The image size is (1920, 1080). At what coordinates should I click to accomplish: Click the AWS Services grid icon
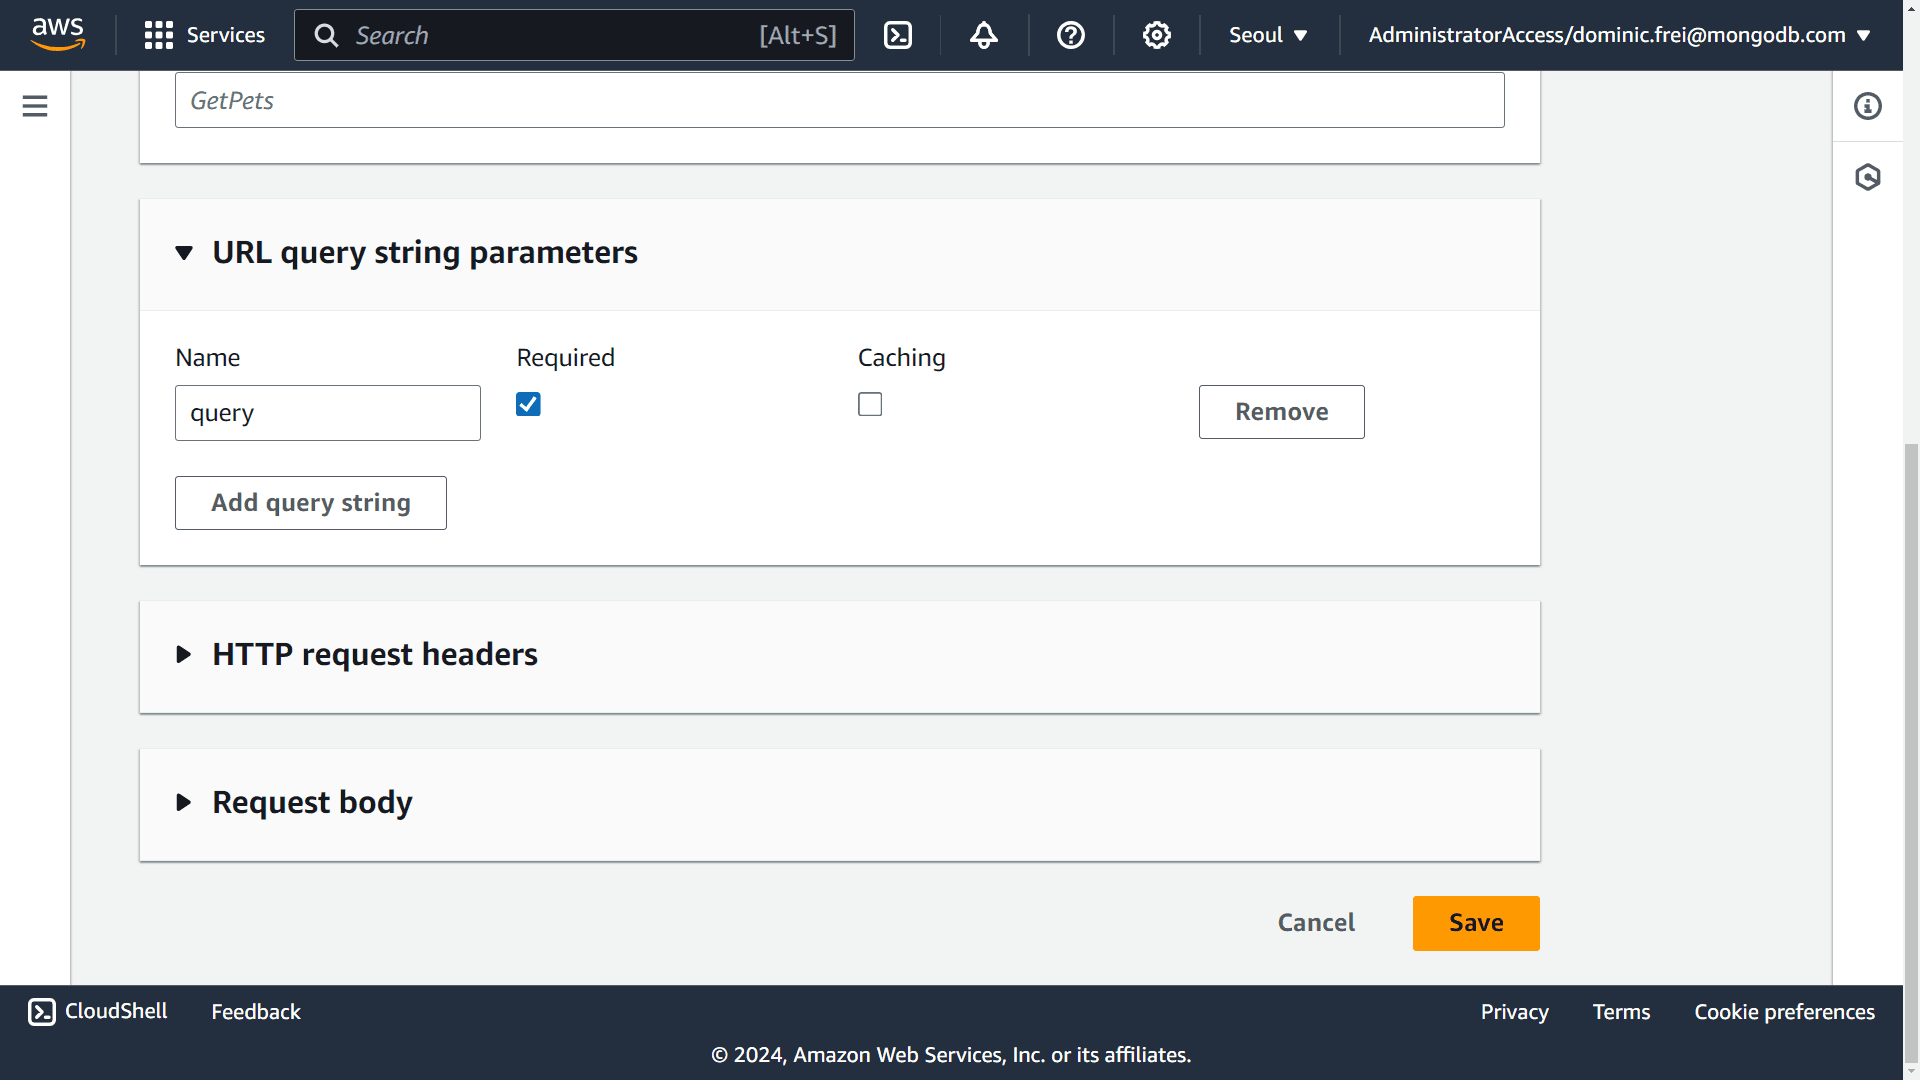click(x=158, y=36)
